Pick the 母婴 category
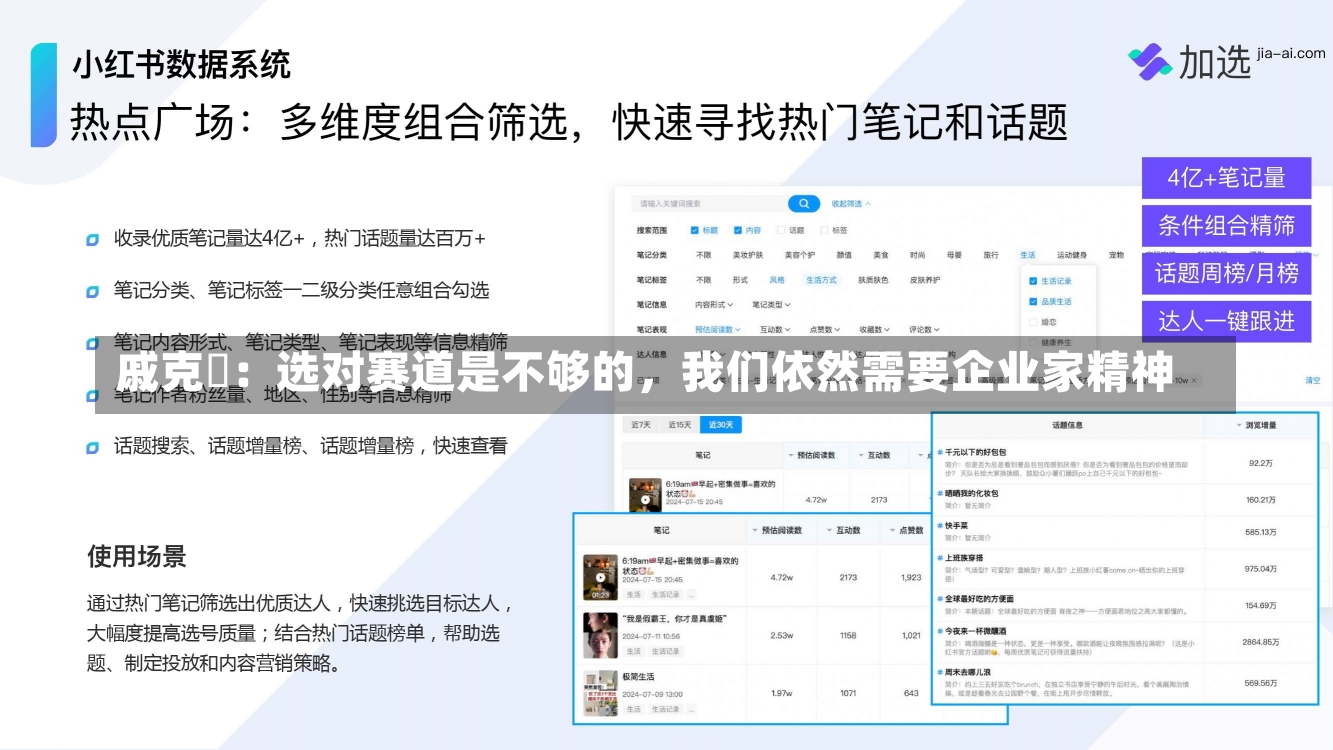The image size is (1333, 750). point(954,255)
